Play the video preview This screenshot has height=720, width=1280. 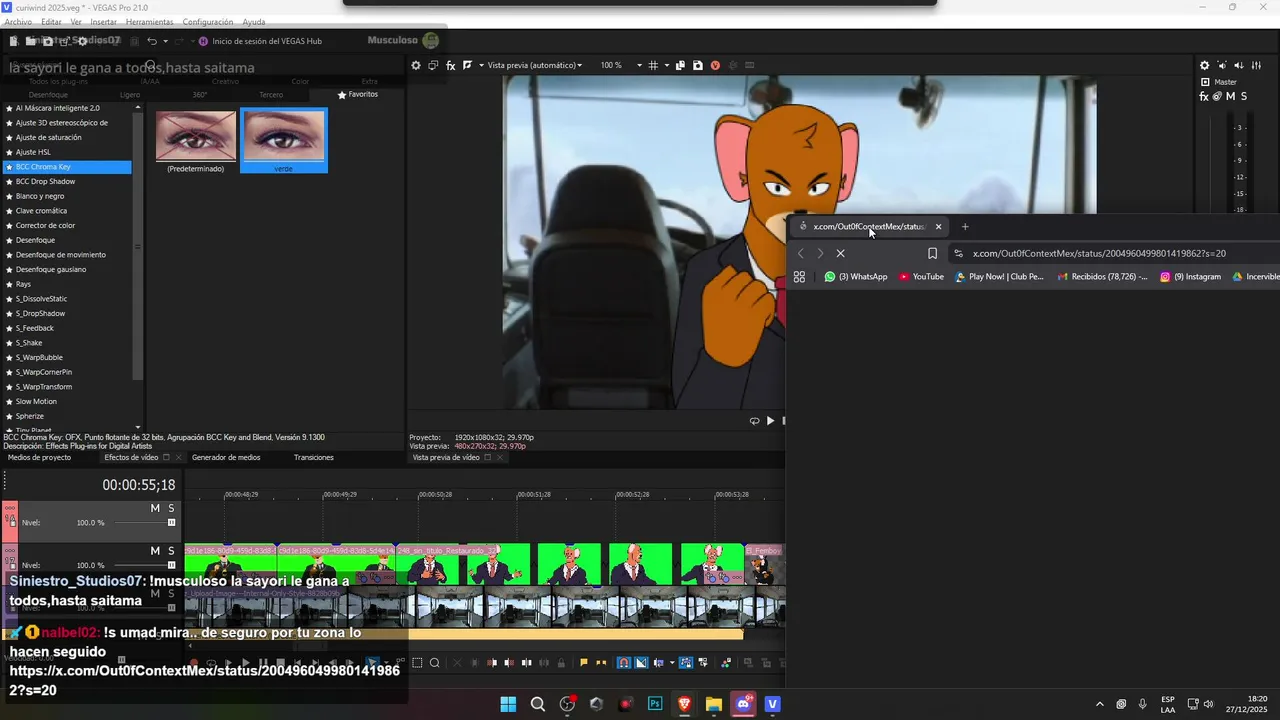[770, 421]
